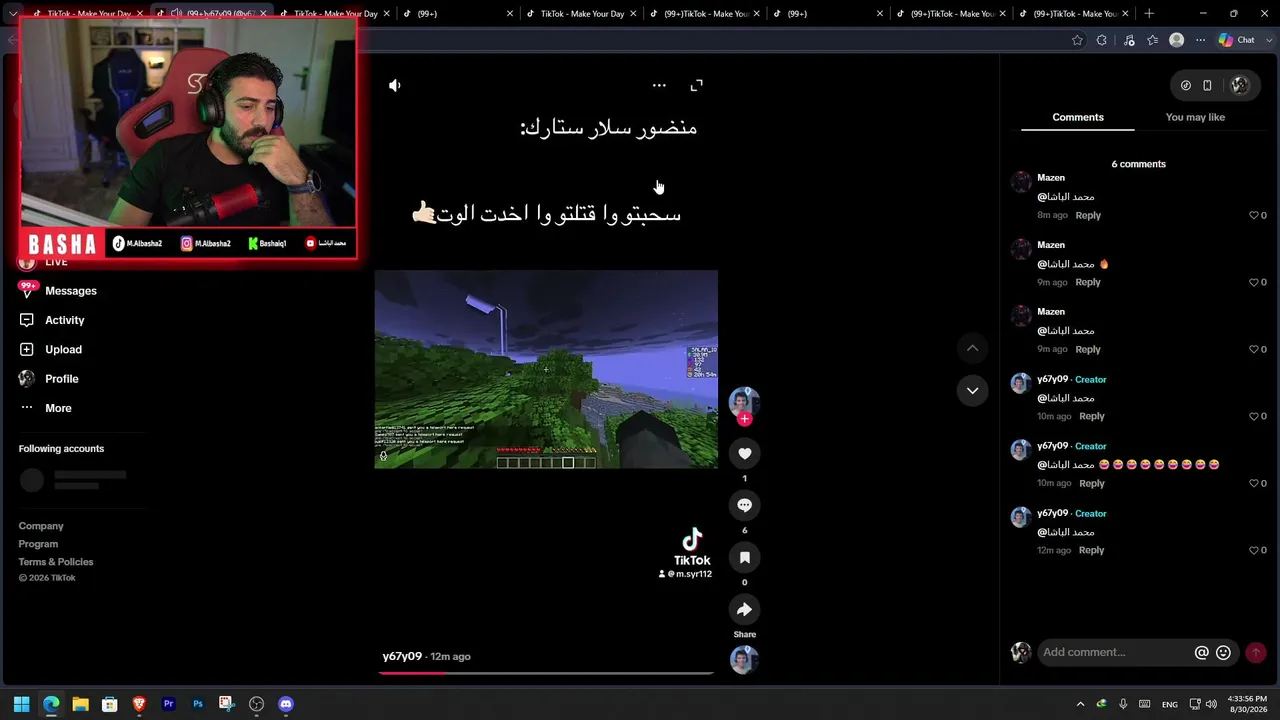Open the Terms & Policies footer link
This screenshot has width=1280, height=720.
56,562
